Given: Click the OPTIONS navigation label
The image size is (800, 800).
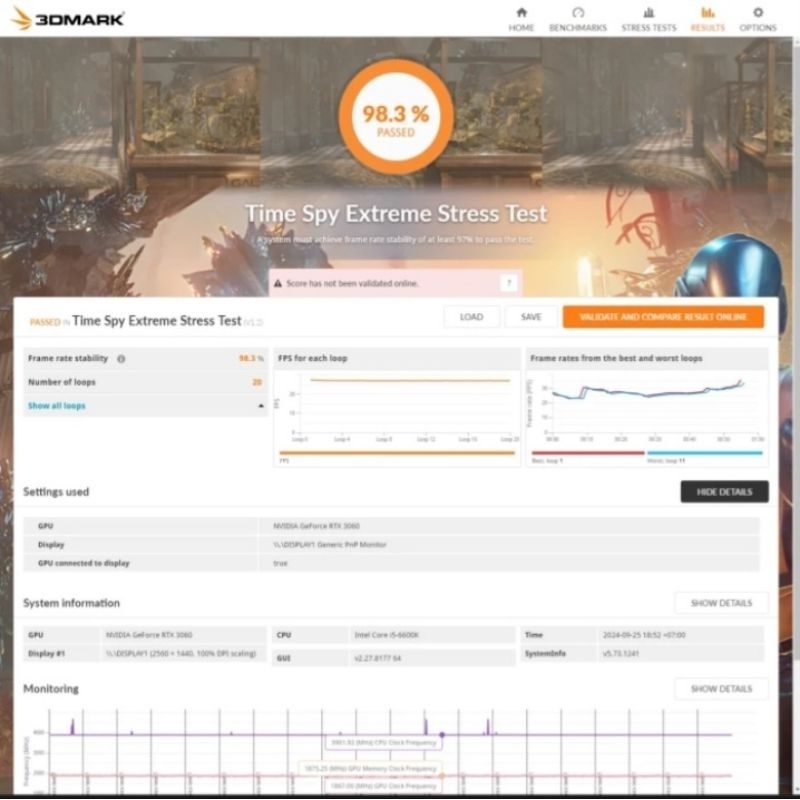Looking at the screenshot, I should click(x=758, y=28).
